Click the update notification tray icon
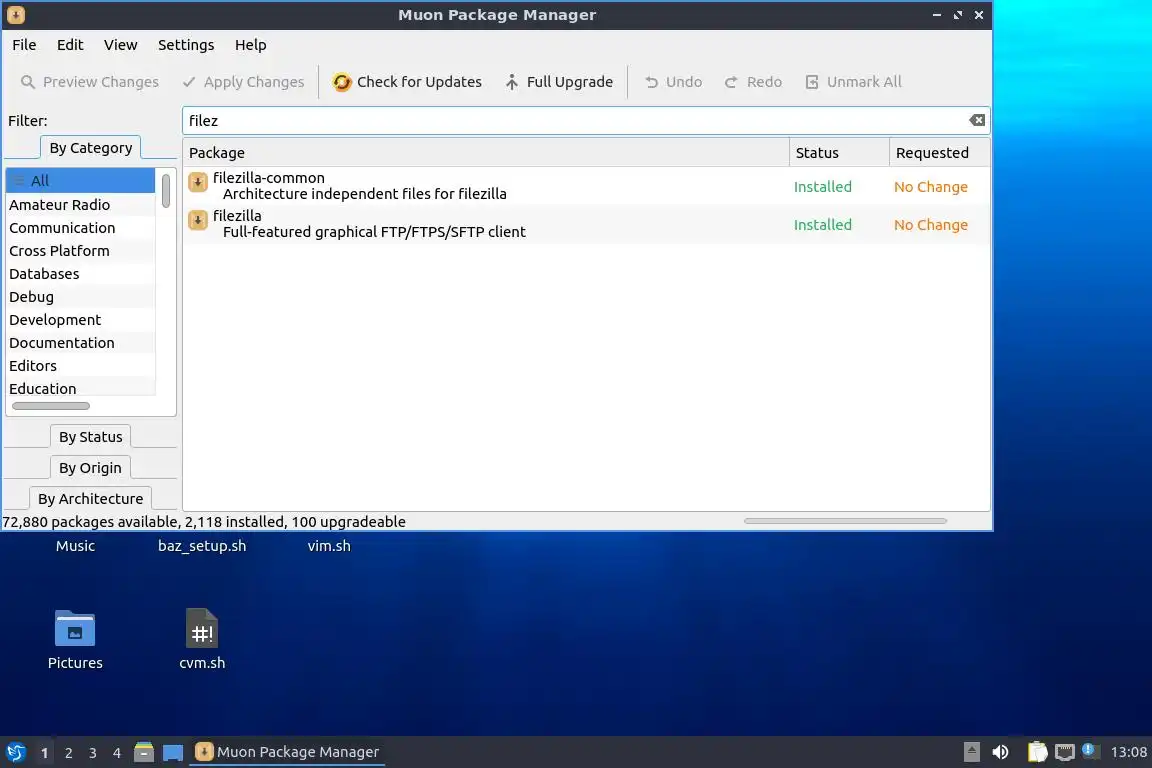Image resolution: width=1152 pixels, height=768 pixels. [1091, 751]
